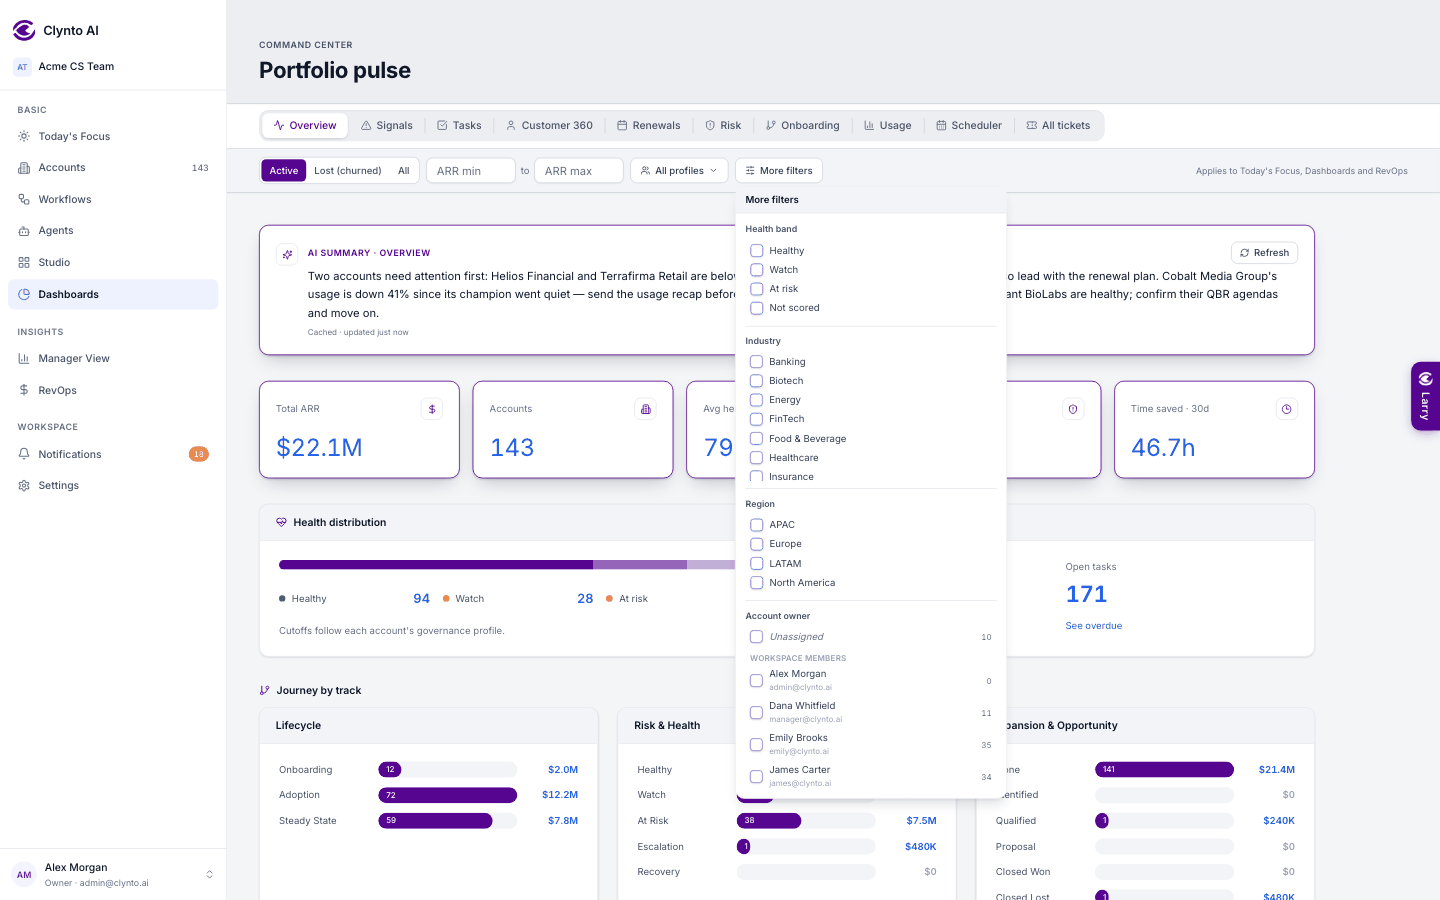1440x900 pixels.
Task: Click the AM user avatar
Action: [x=24, y=875]
